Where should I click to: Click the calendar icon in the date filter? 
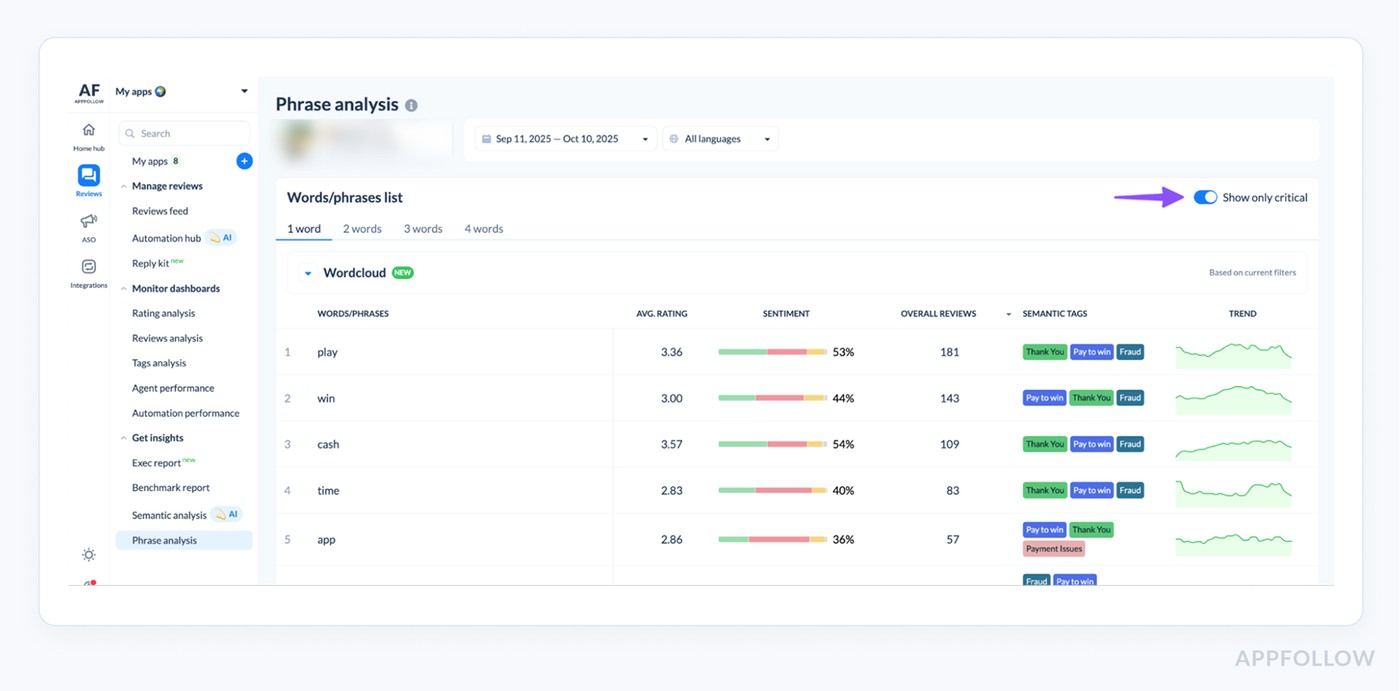(x=486, y=138)
